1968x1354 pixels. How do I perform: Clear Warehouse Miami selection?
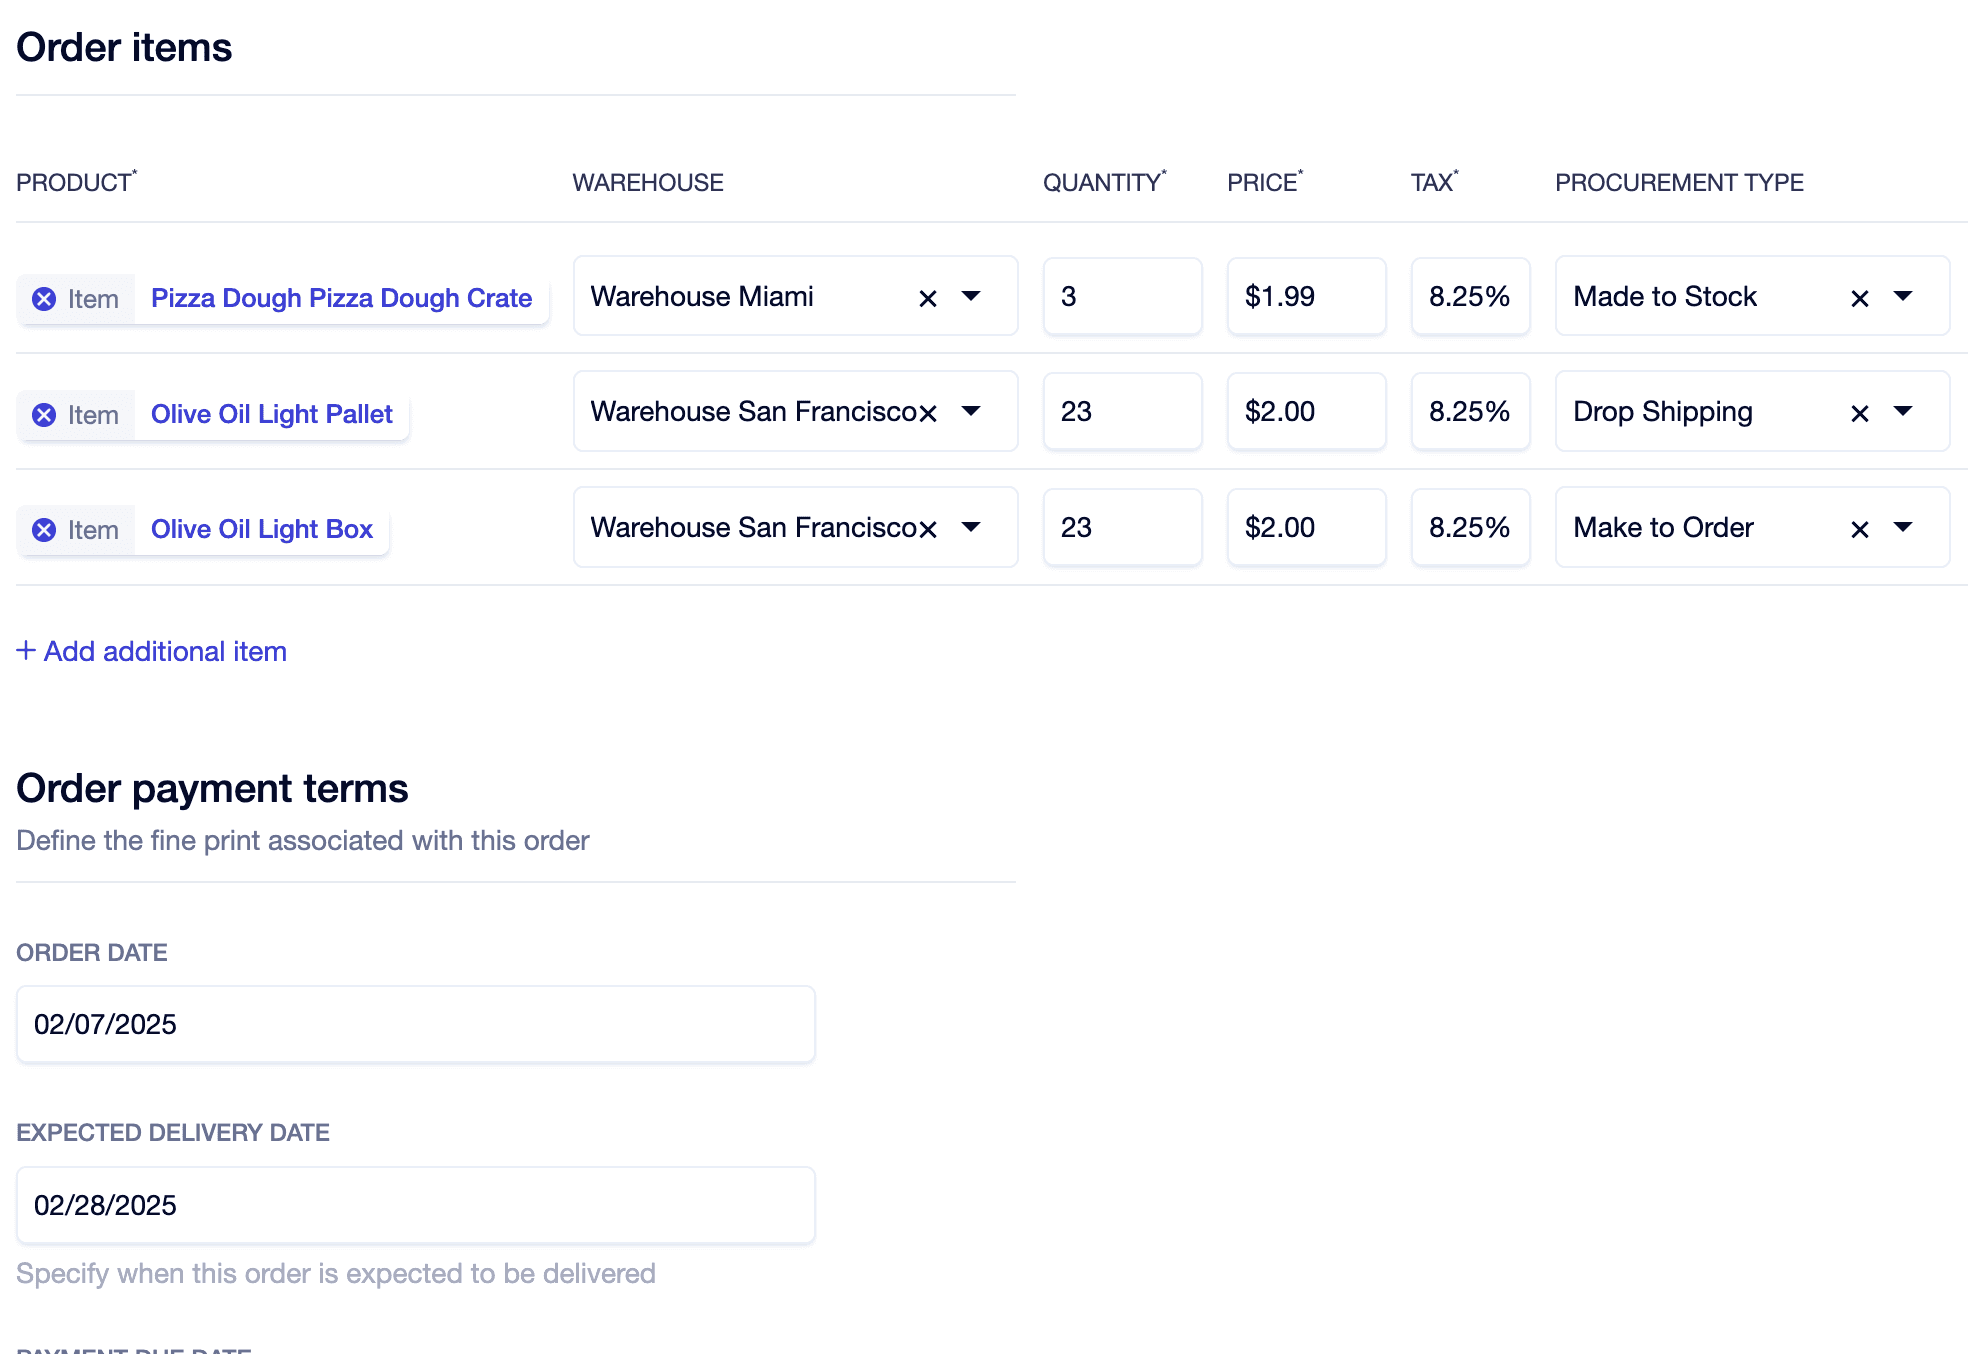pyautogui.click(x=928, y=298)
